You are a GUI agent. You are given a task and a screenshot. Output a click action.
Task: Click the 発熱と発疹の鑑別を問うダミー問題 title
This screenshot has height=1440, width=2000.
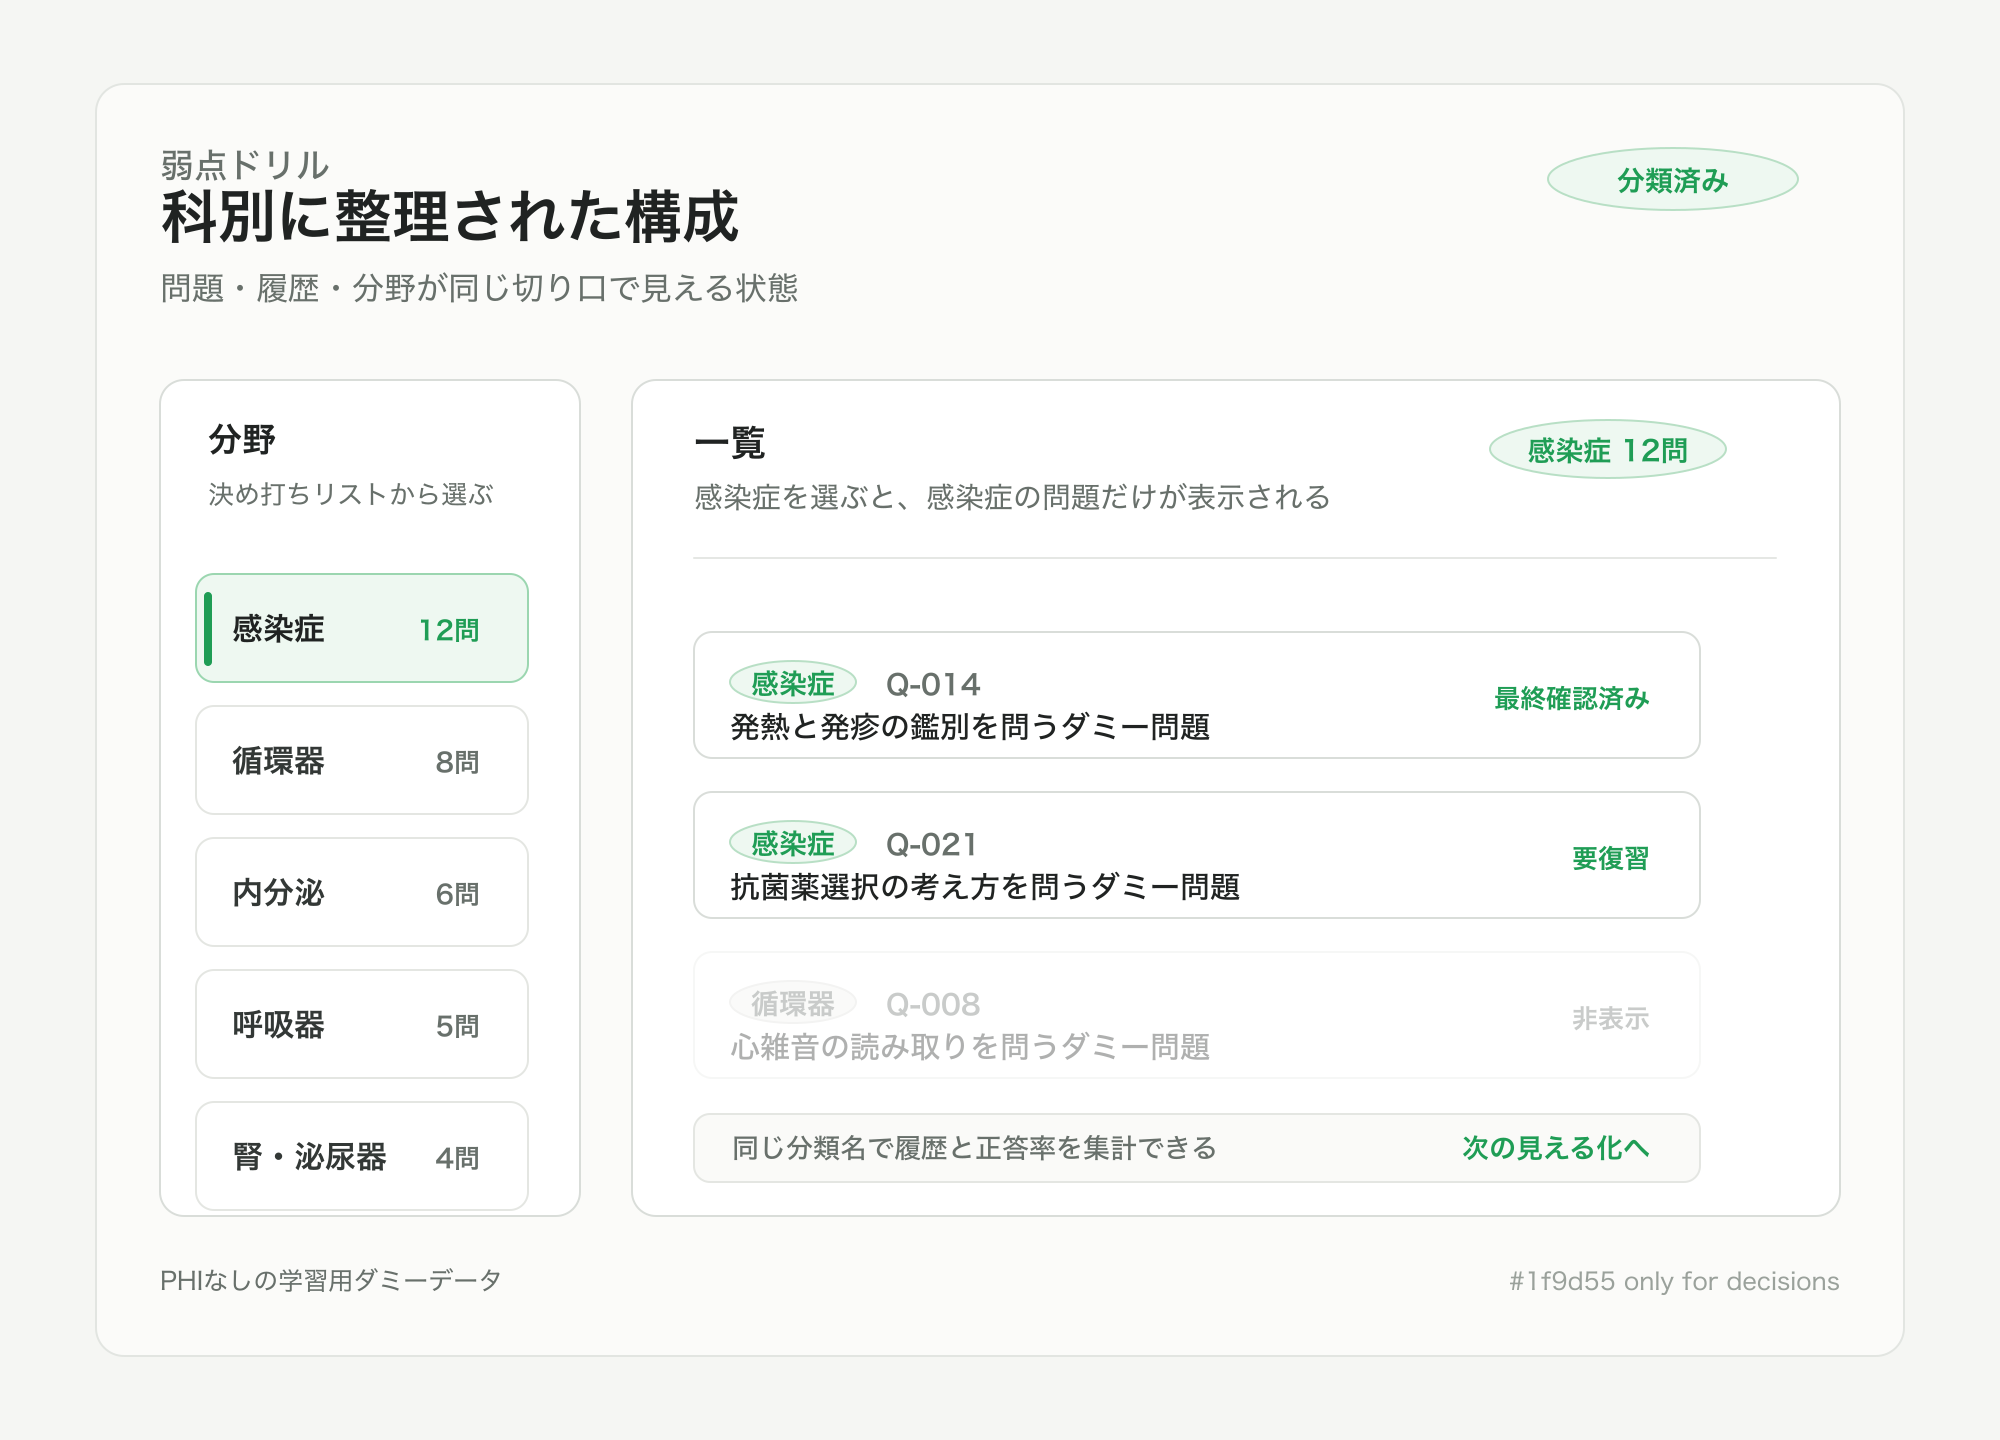click(x=970, y=727)
